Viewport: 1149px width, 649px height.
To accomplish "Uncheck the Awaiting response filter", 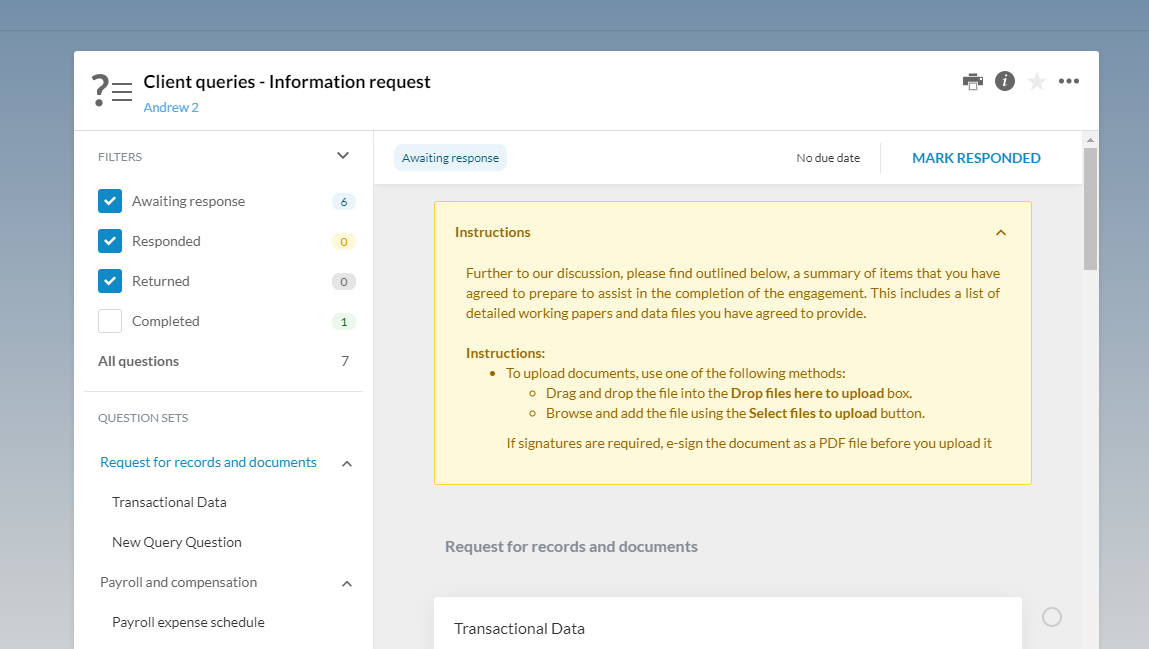I will click(110, 201).
